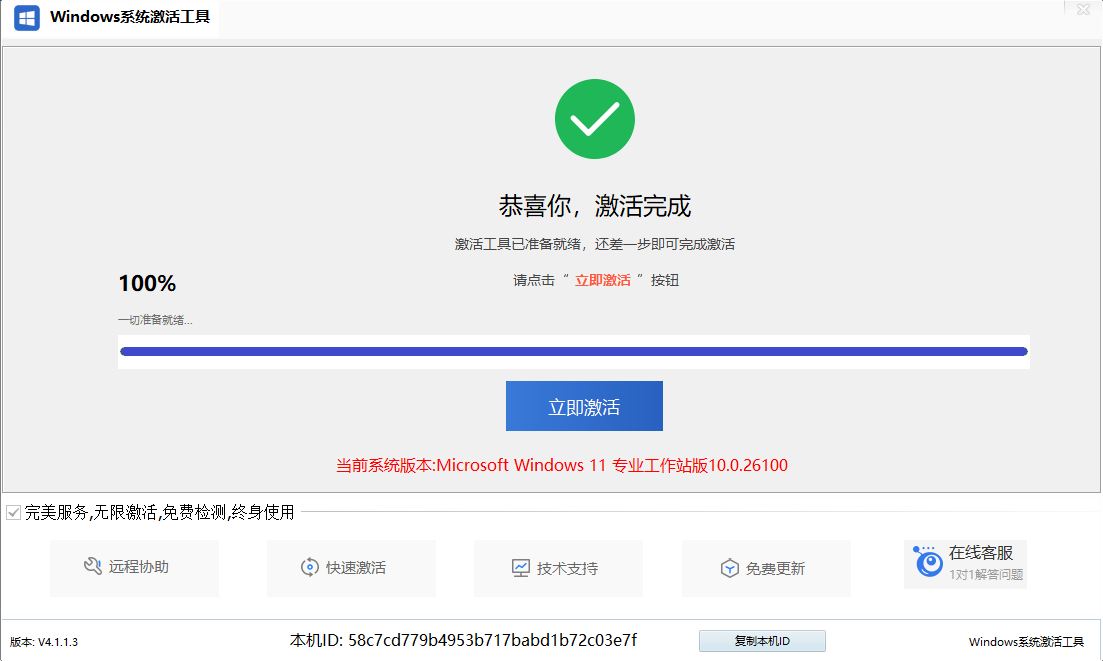Click the circular refresh icon for 快速激活
This screenshot has width=1103, height=661.
pyautogui.click(x=309, y=568)
